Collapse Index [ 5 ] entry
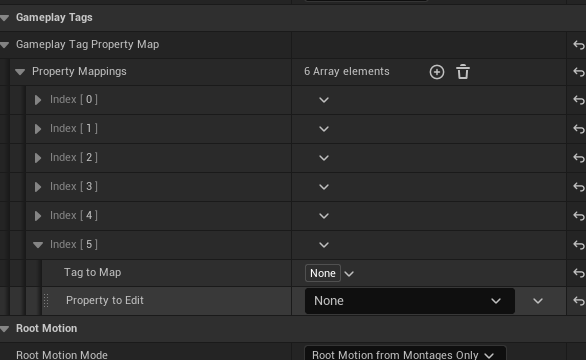This screenshot has width=586, height=360. pyautogui.click(x=38, y=245)
